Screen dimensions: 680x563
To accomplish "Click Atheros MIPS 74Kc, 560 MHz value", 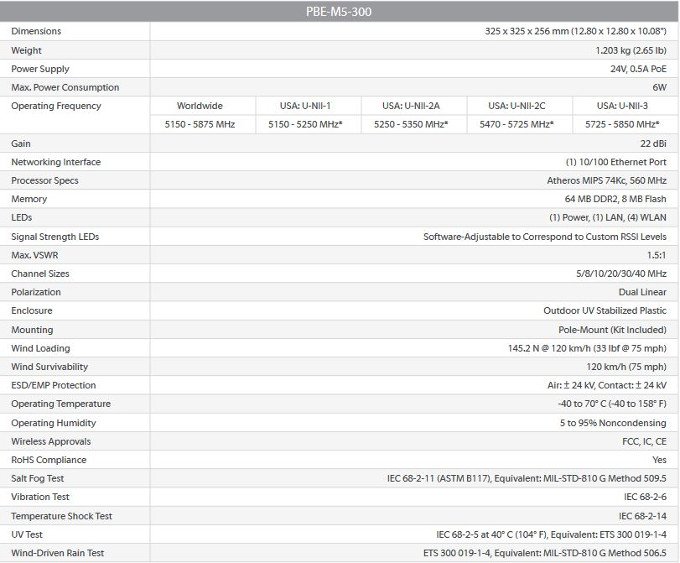I will click(x=607, y=180).
